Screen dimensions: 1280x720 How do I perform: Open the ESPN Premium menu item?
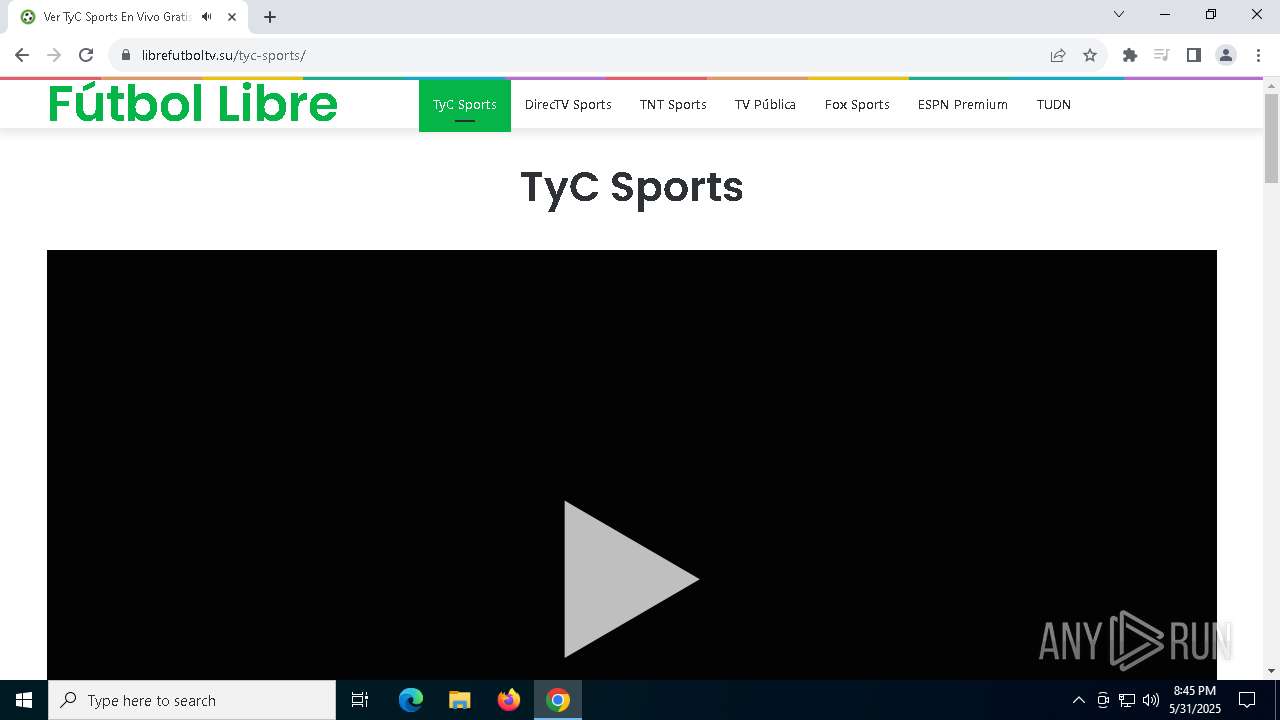tap(963, 104)
